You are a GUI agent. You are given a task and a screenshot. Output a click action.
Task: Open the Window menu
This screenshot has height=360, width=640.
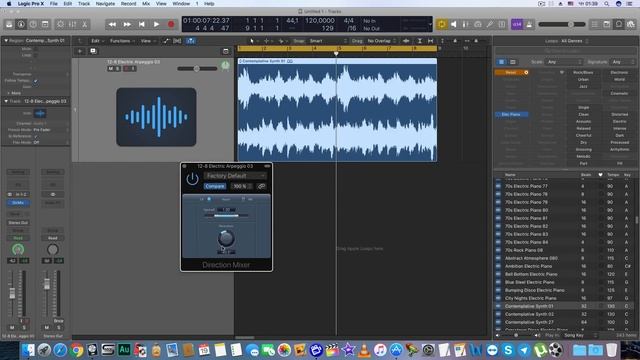tap(181, 4)
